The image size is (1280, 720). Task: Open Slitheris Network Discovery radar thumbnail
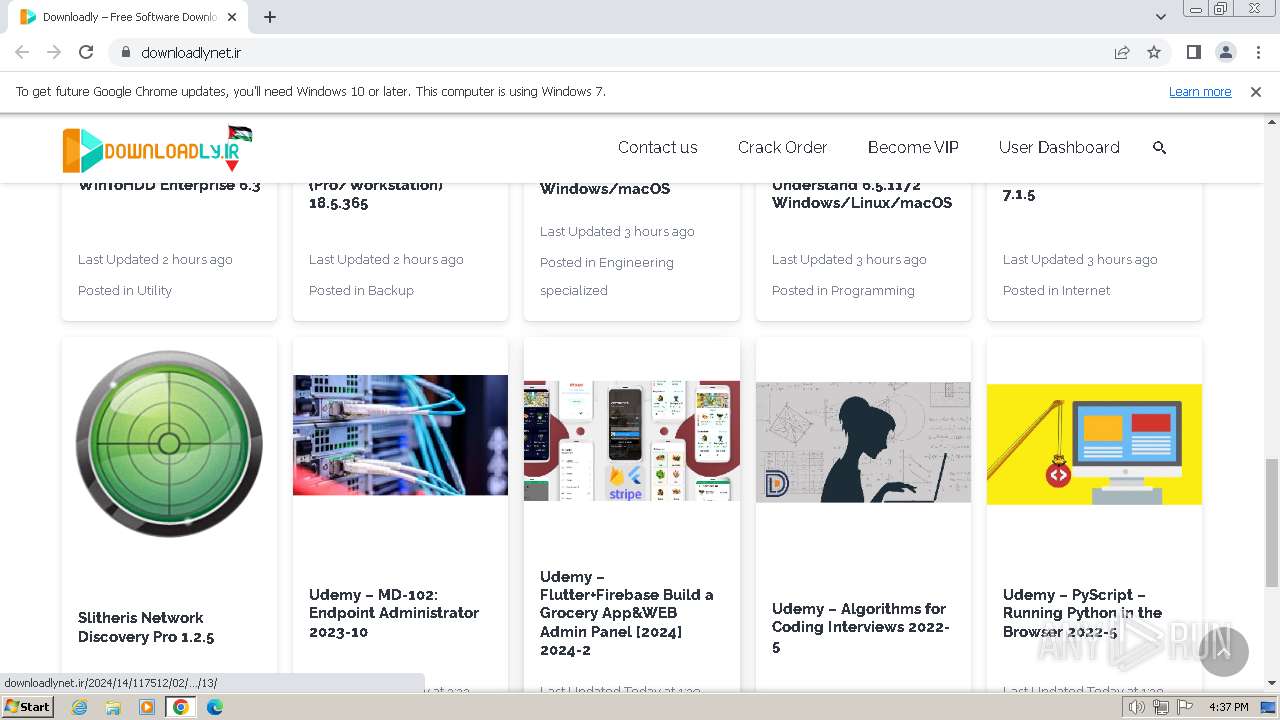tap(169, 443)
